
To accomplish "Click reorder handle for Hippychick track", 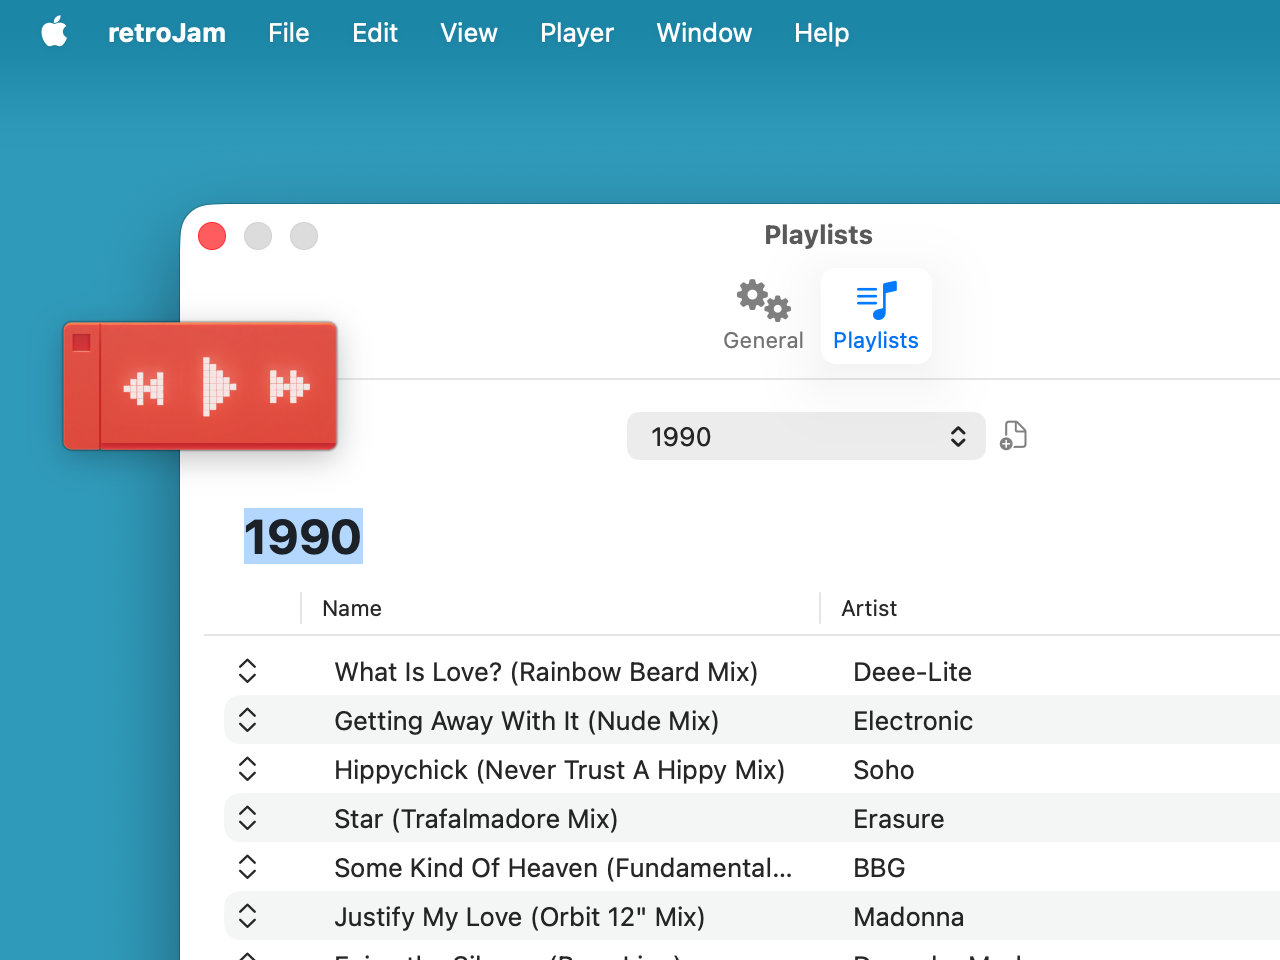I will coord(248,769).
